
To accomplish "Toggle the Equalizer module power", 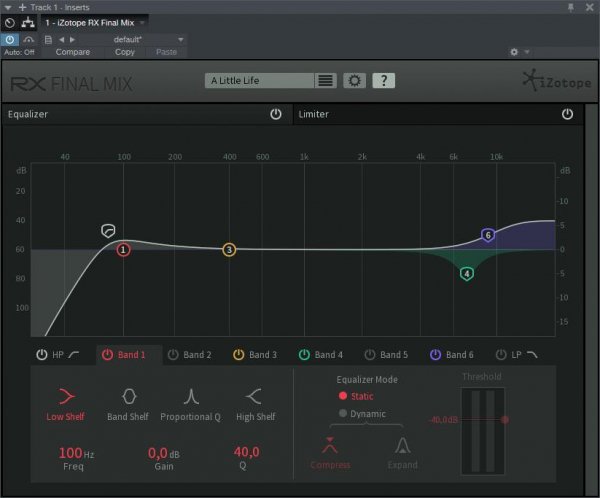I will pos(276,114).
